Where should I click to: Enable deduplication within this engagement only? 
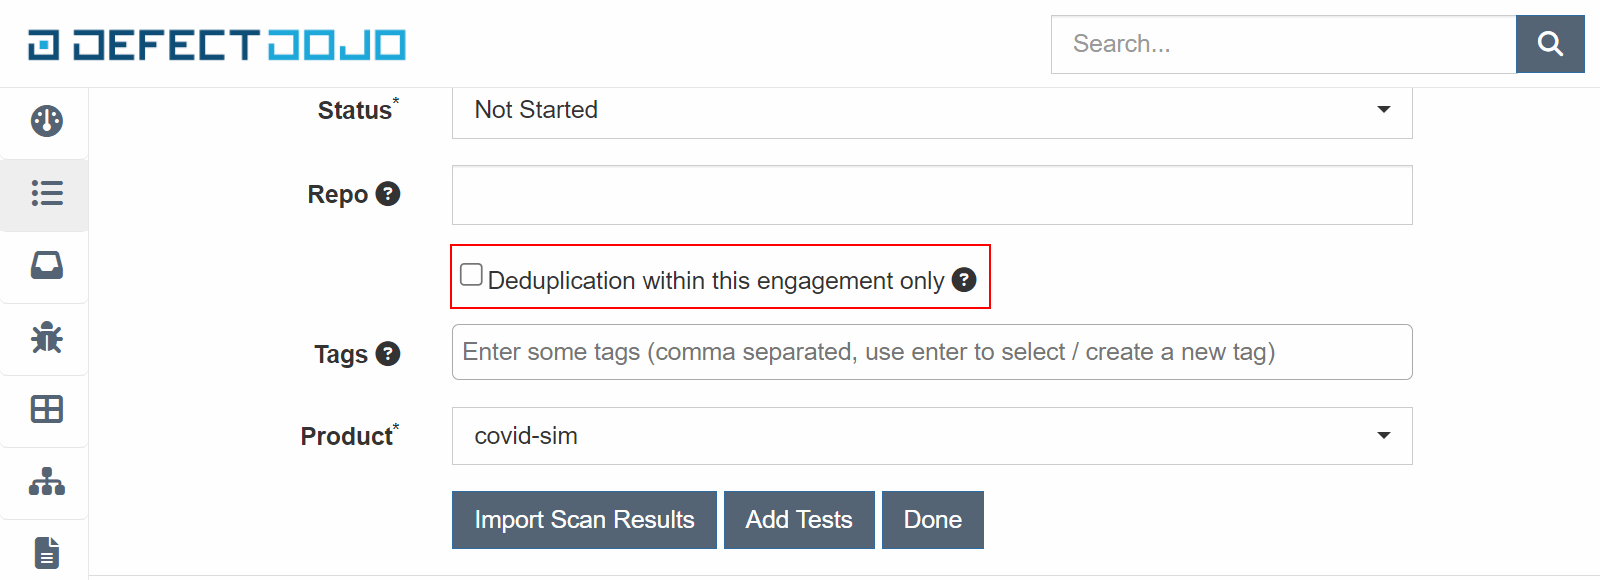(x=471, y=275)
